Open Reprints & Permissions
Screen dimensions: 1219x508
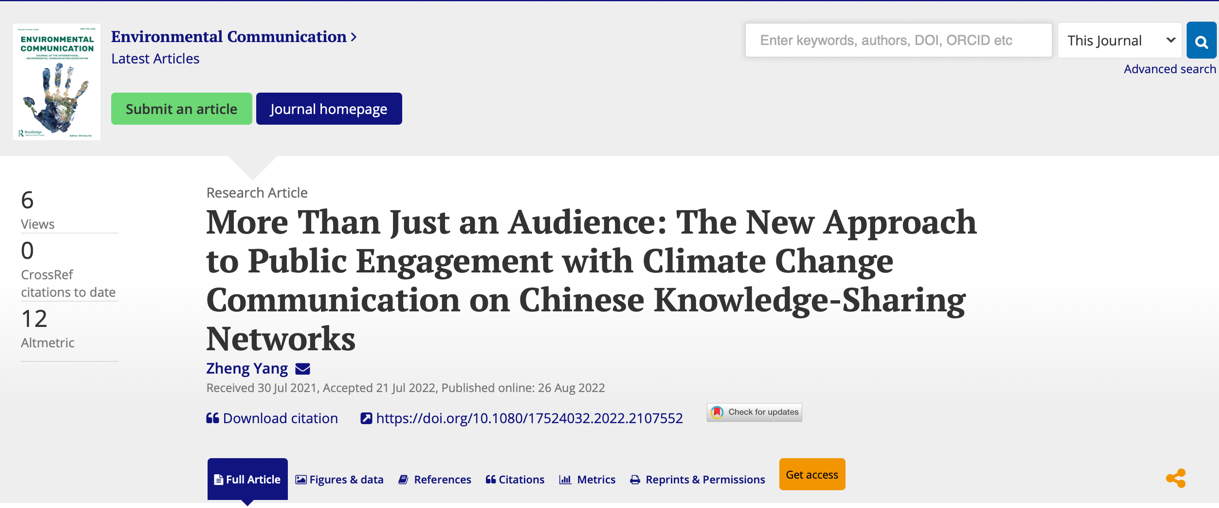click(697, 479)
